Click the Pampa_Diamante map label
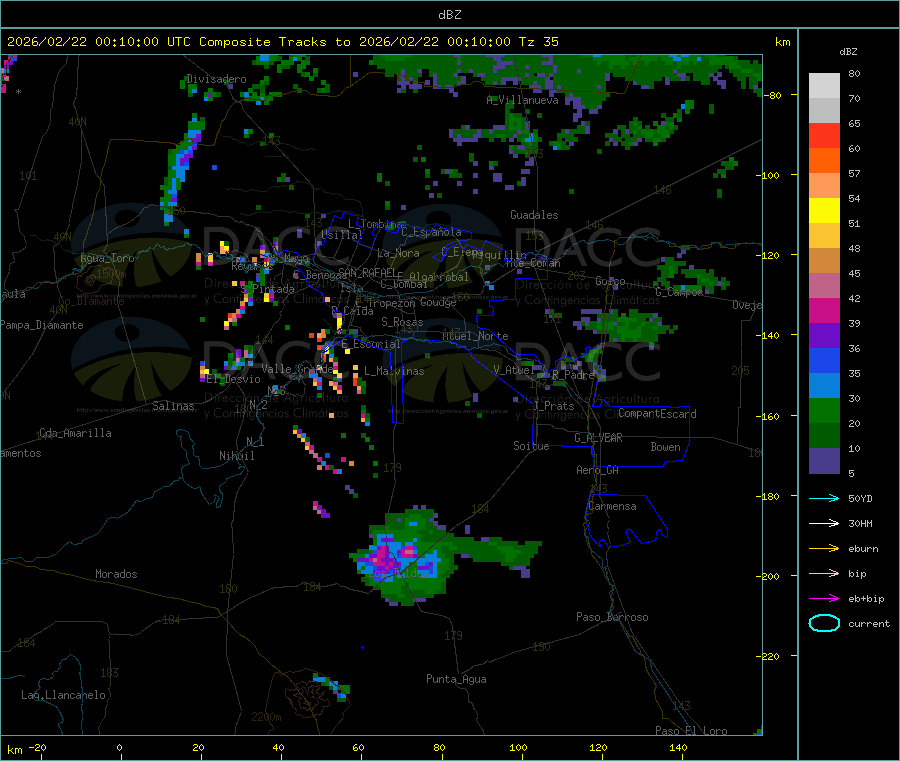The image size is (900, 761). [41, 325]
